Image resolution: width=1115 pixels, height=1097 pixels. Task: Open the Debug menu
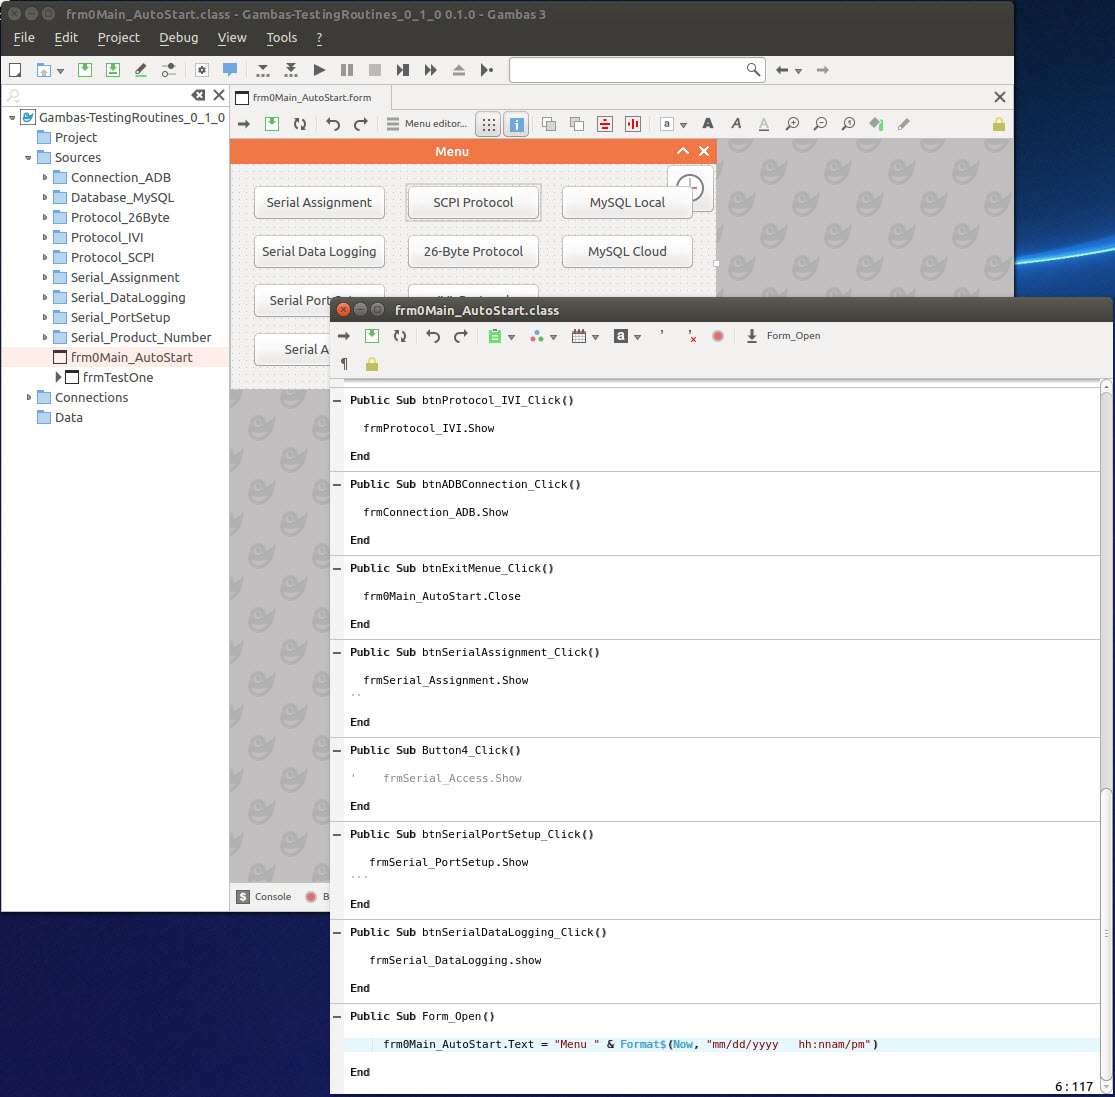[x=178, y=38]
